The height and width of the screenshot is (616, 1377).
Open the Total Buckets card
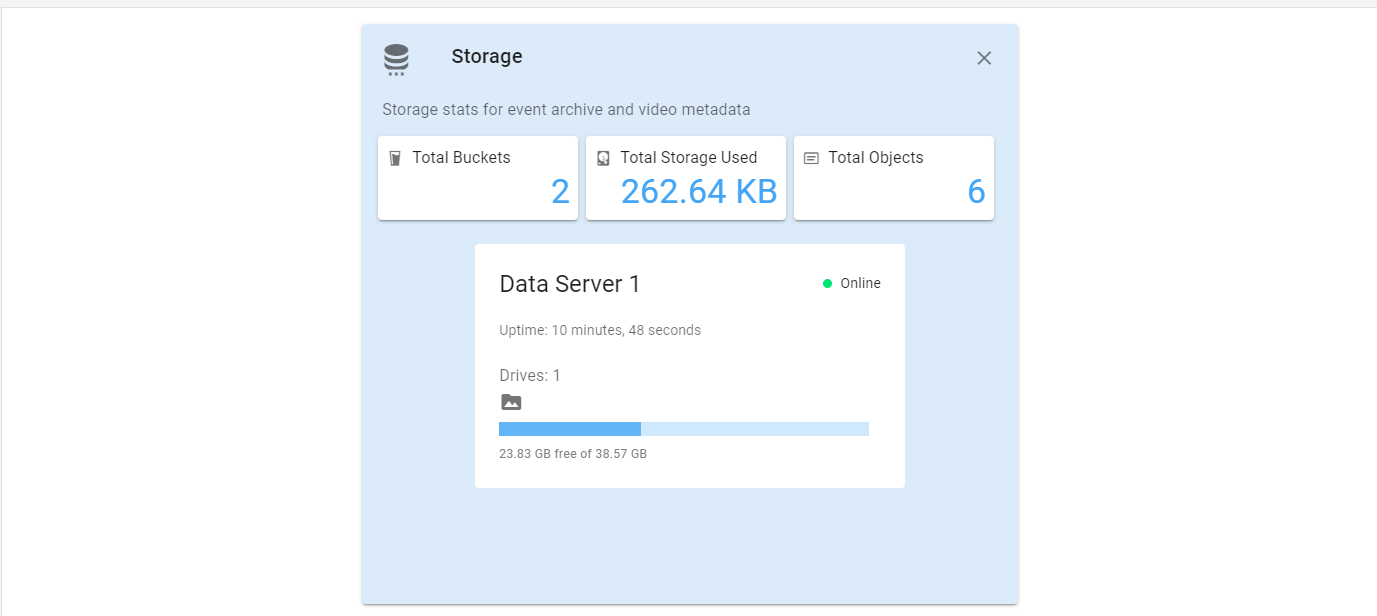(x=477, y=177)
